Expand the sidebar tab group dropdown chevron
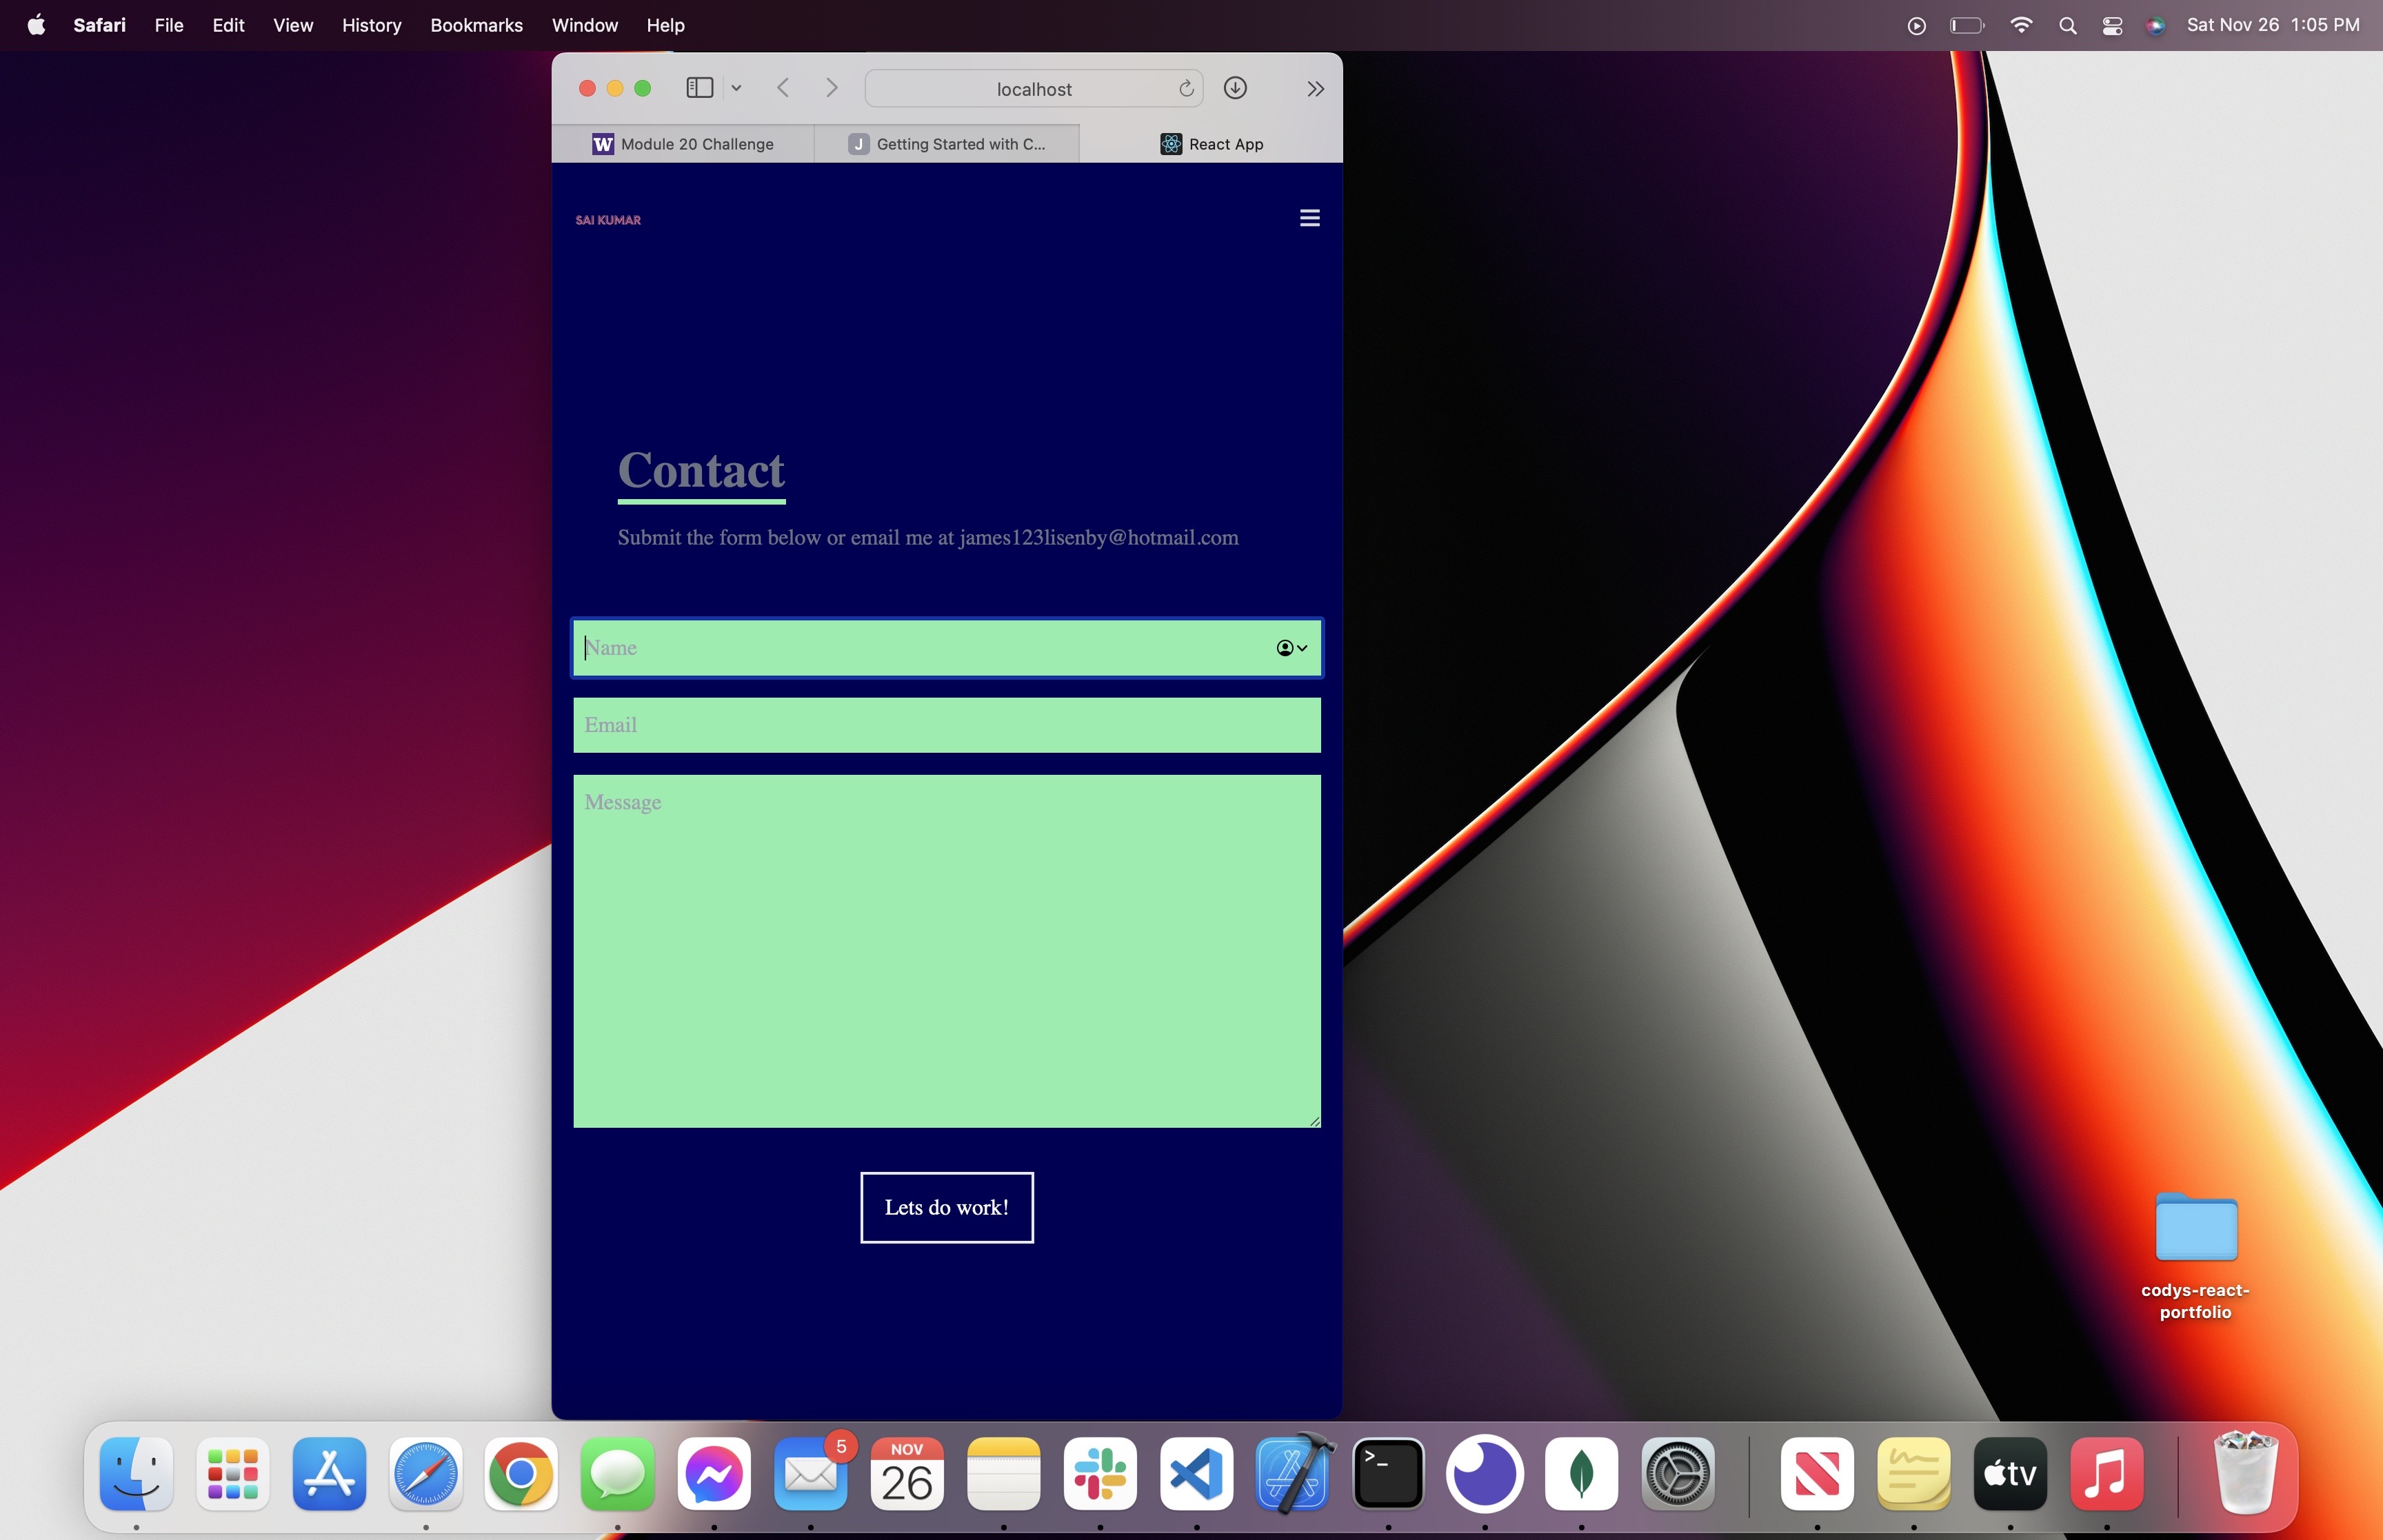This screenshot has height=1540, width=2383. [736, 88]
